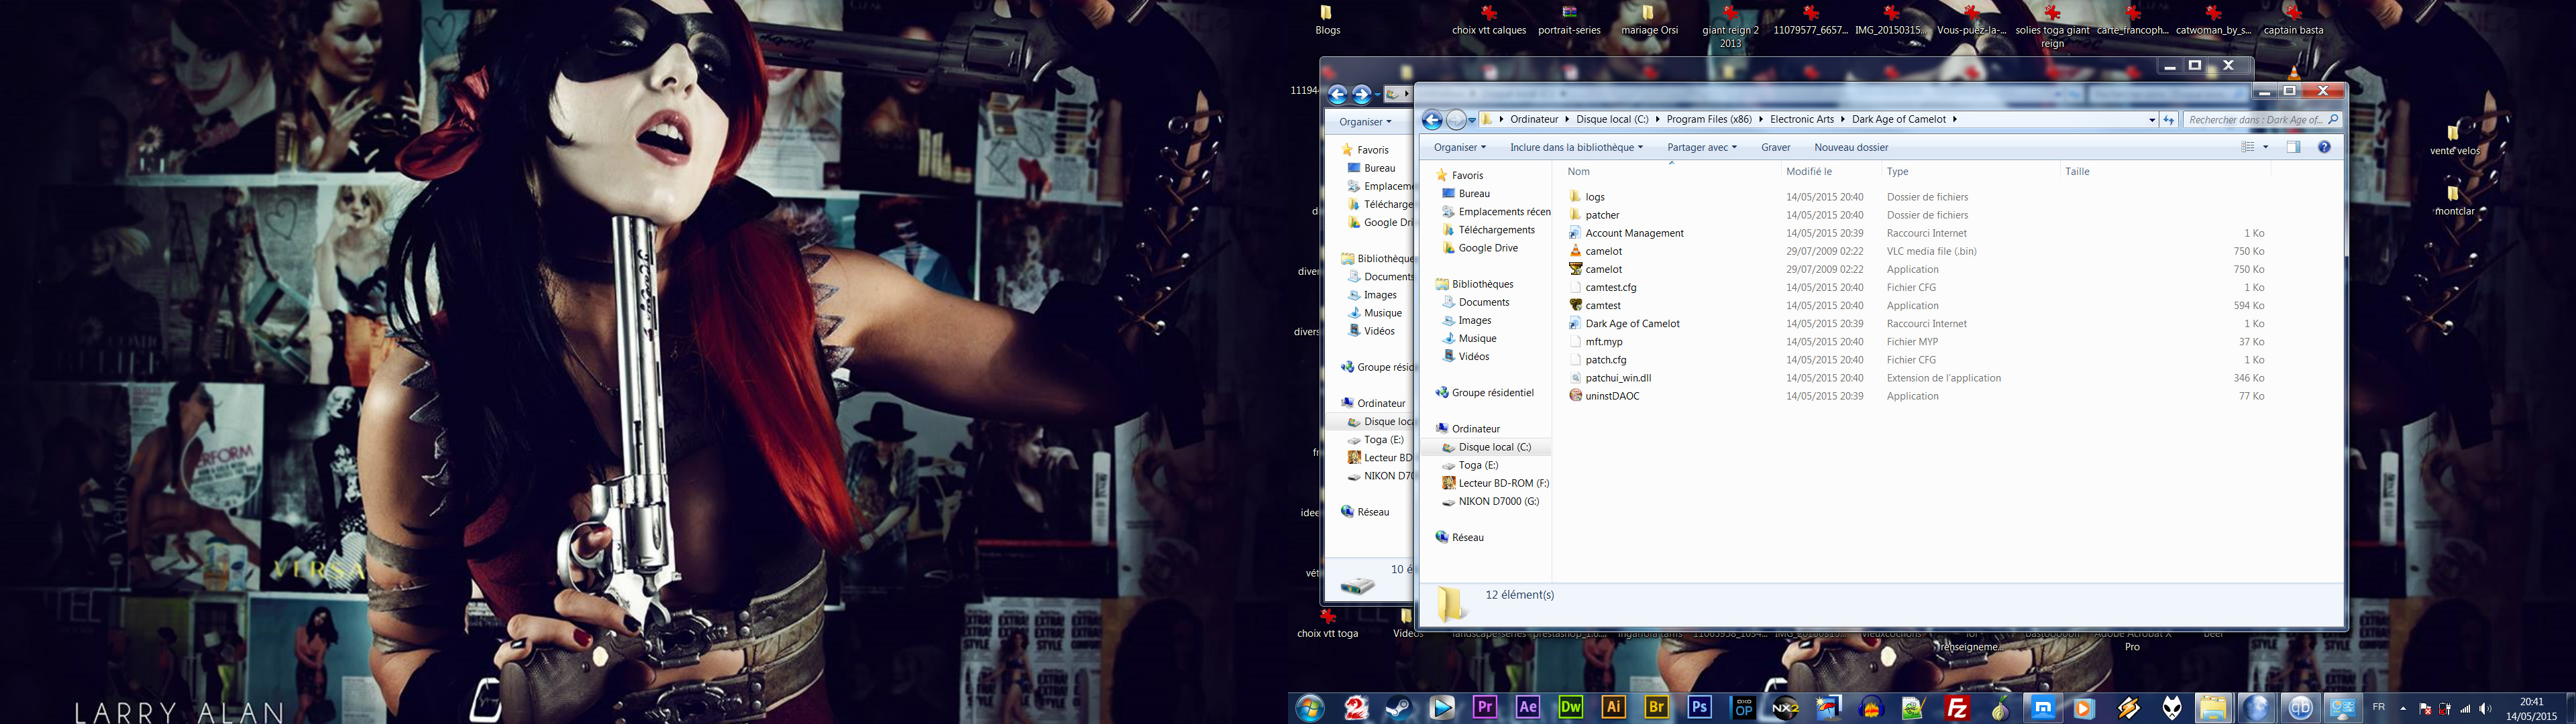
Task: Select Documents under Bibliothèques in front window
Action: [x=1483, y=302]
